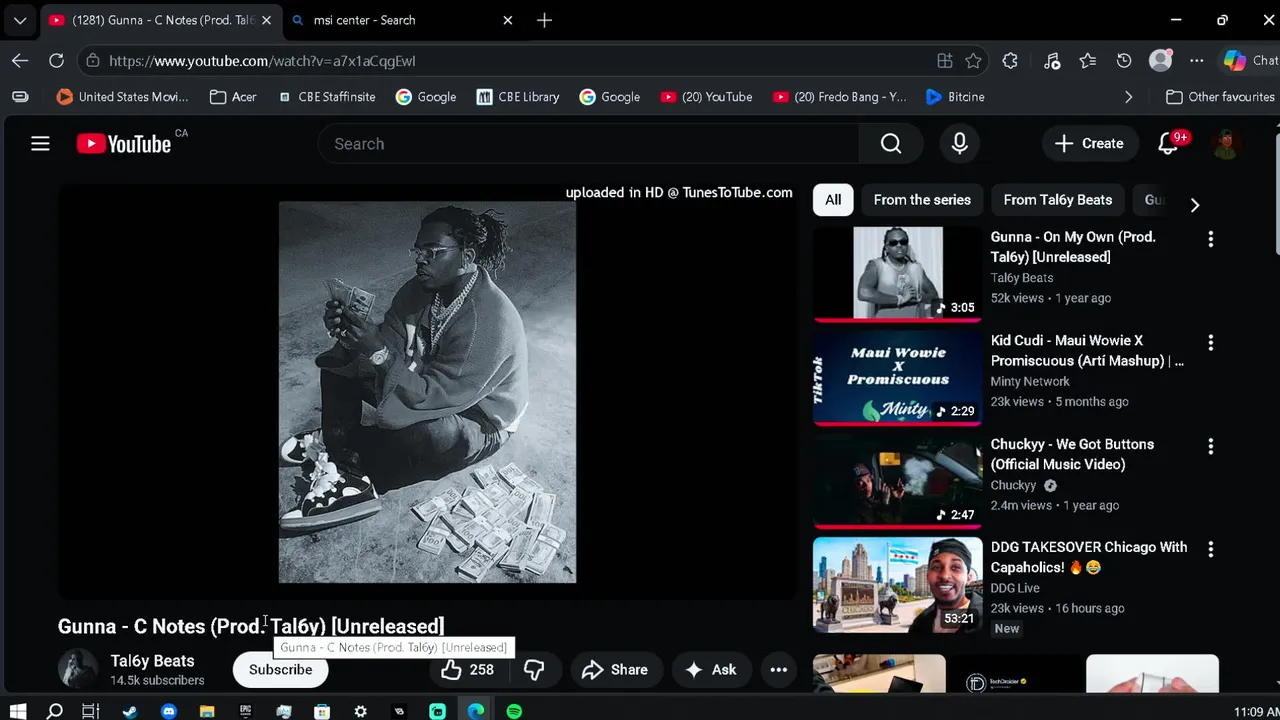Viewport: 1280px width, 720px height.
Task: Select the All filter chip
Action: click(x=833, y=200)
